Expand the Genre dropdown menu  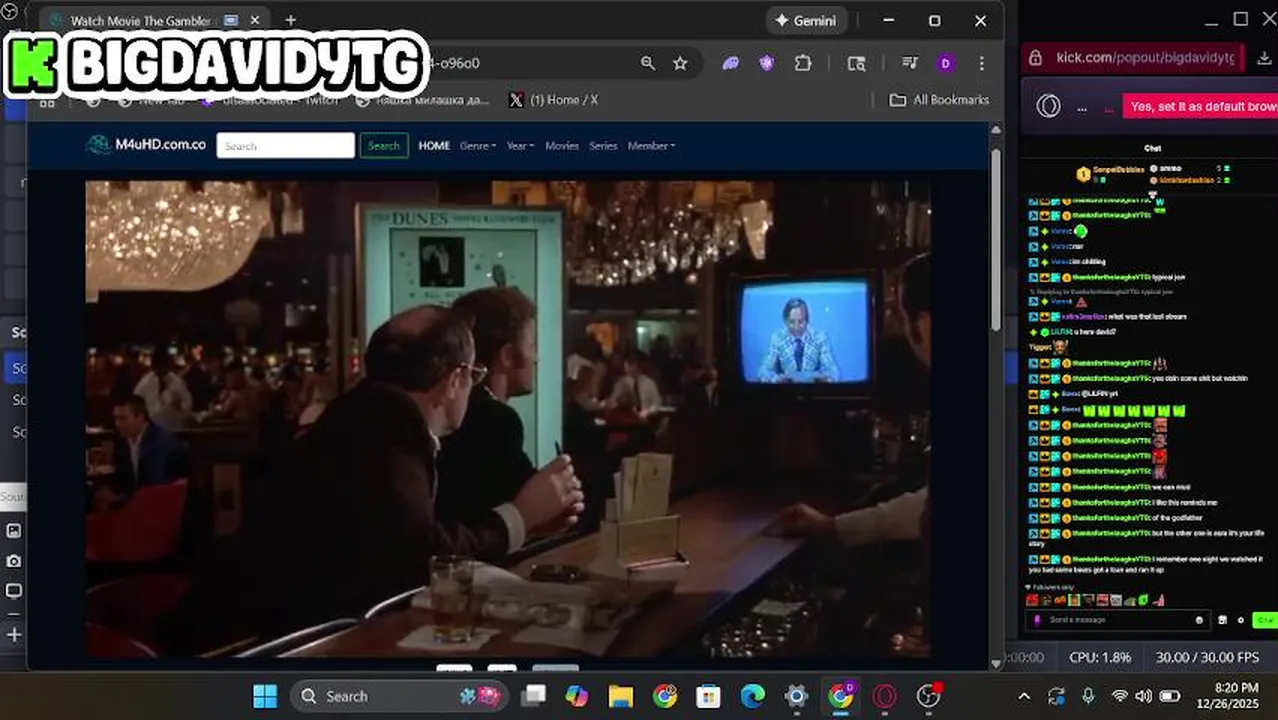(x=478, y=146)
